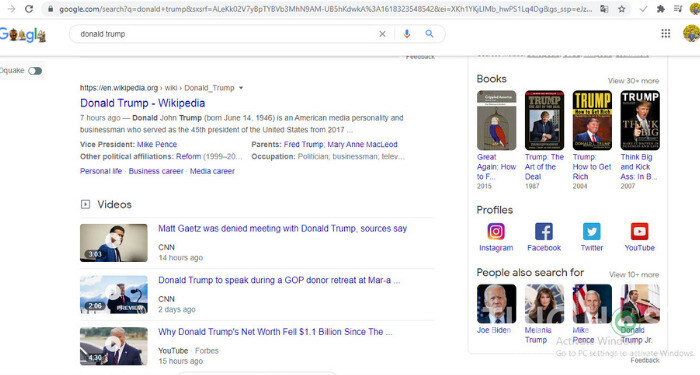Open the Mike Pence link

pyautogui.click(x=157, y=145)
